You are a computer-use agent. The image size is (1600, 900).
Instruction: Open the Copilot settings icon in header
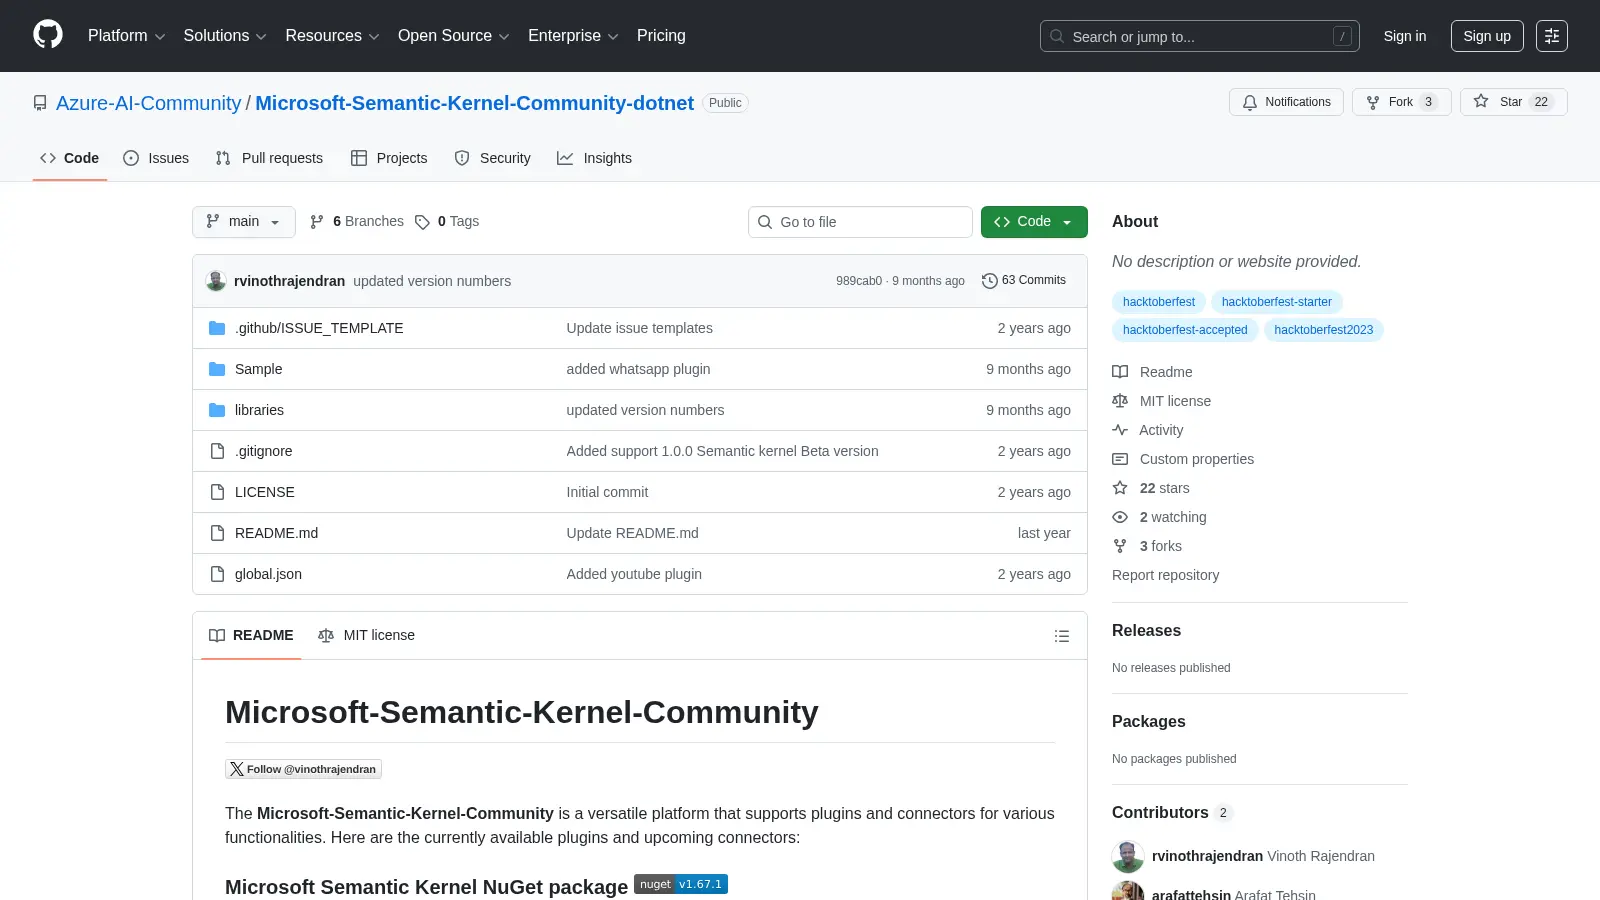1552,36
